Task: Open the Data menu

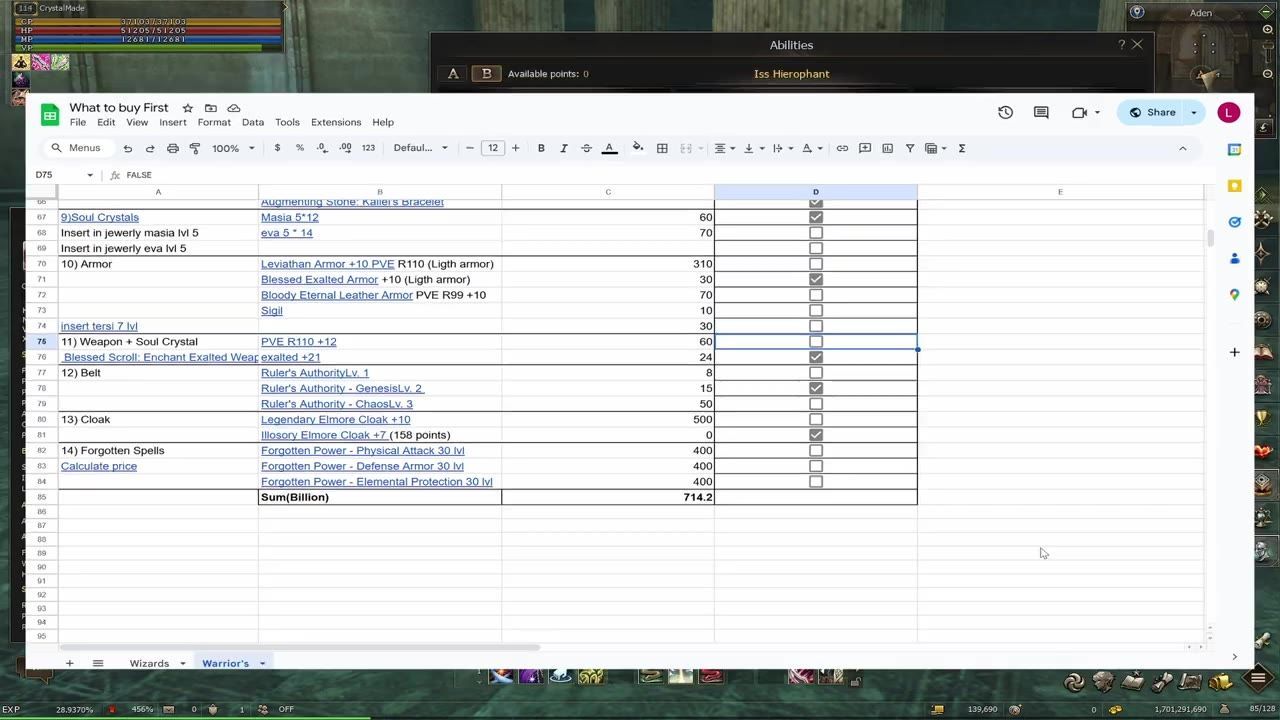Action: [x=253, y=122]
